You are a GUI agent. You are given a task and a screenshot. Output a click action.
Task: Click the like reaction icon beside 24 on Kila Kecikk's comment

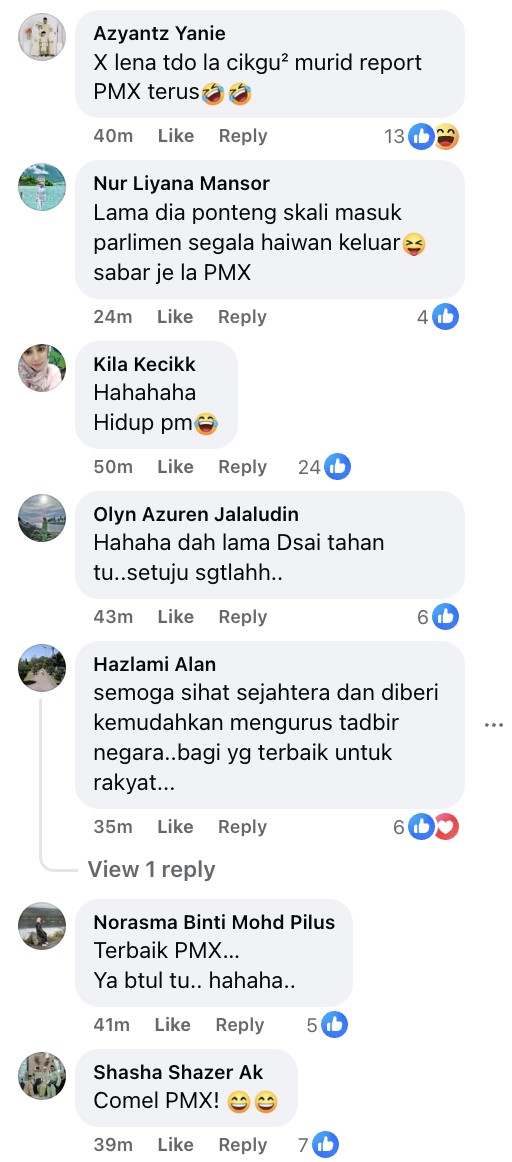point(338,467)
